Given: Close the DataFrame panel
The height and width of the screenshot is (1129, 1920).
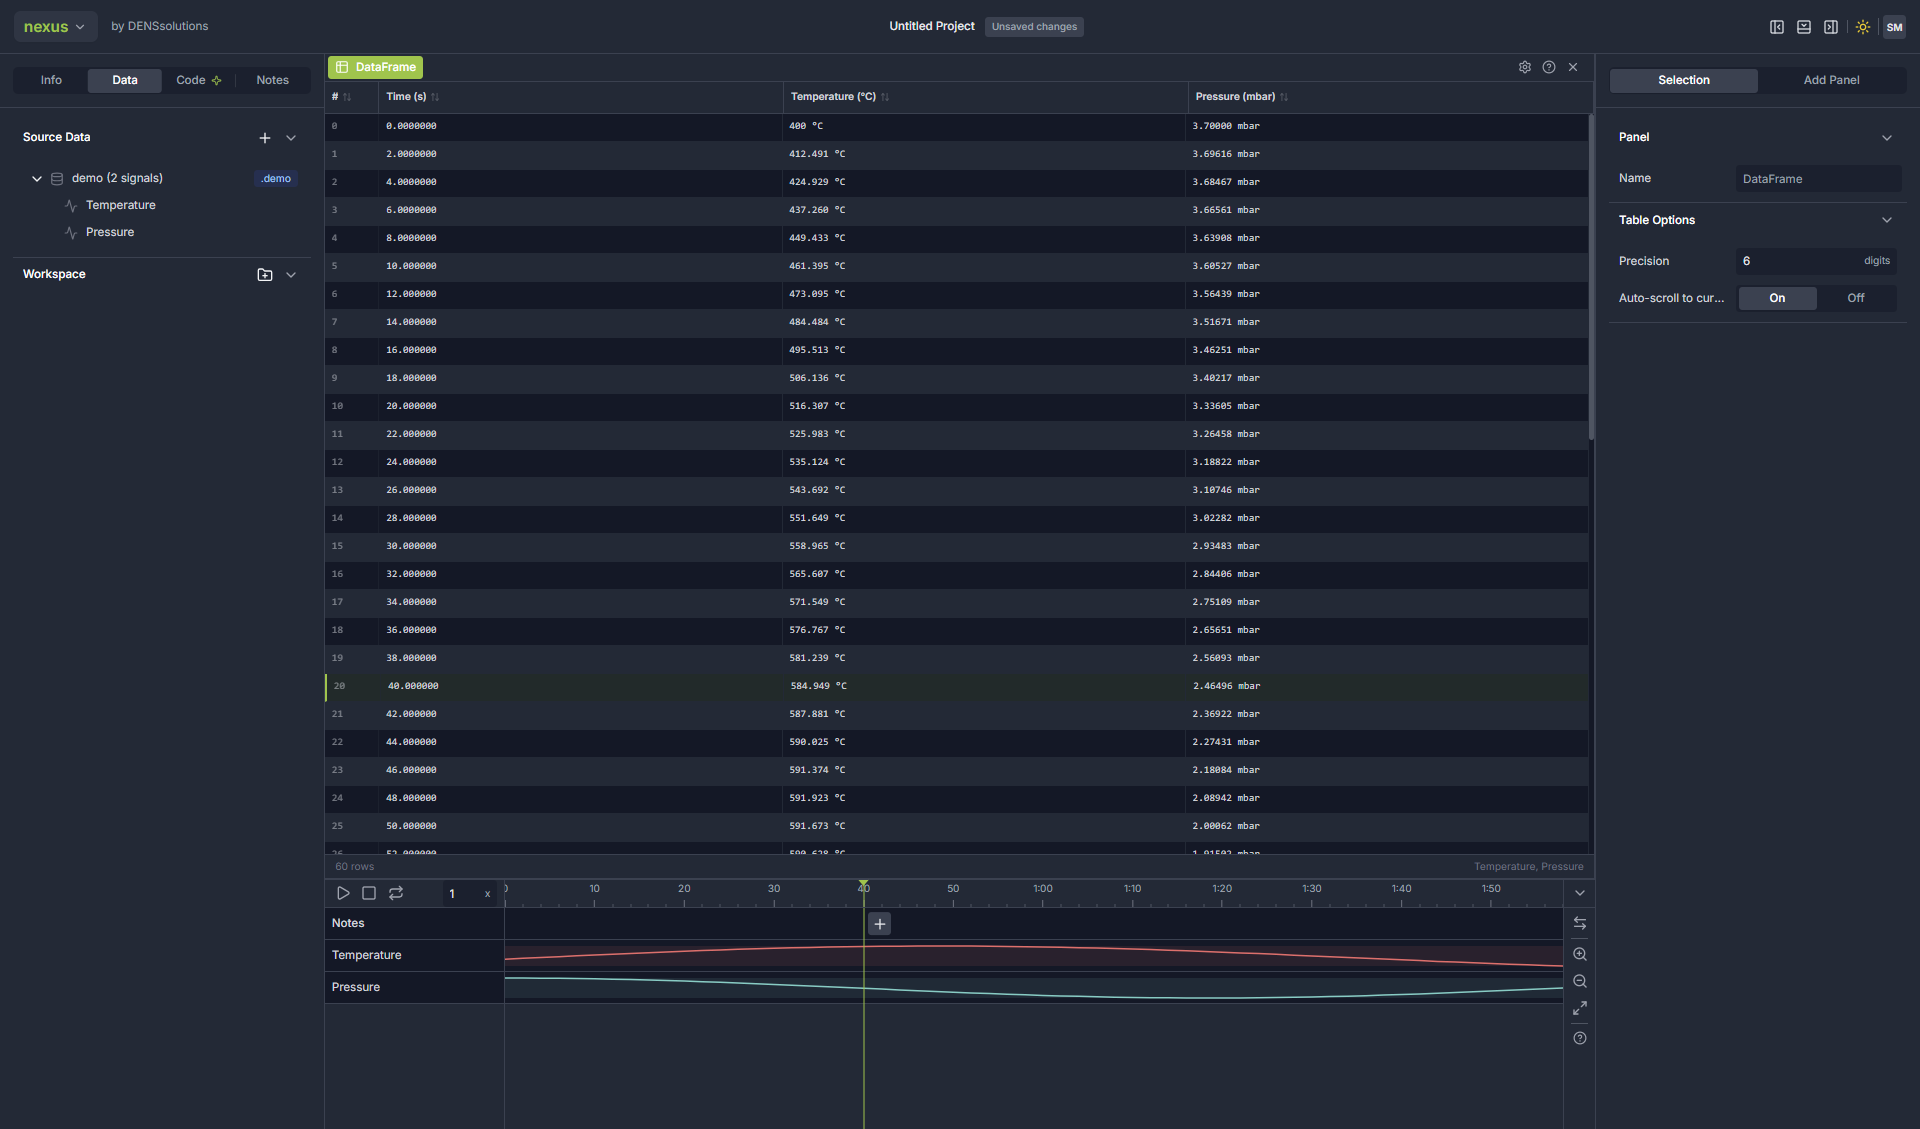Looking at the screenshot, I should (1573, 67).
